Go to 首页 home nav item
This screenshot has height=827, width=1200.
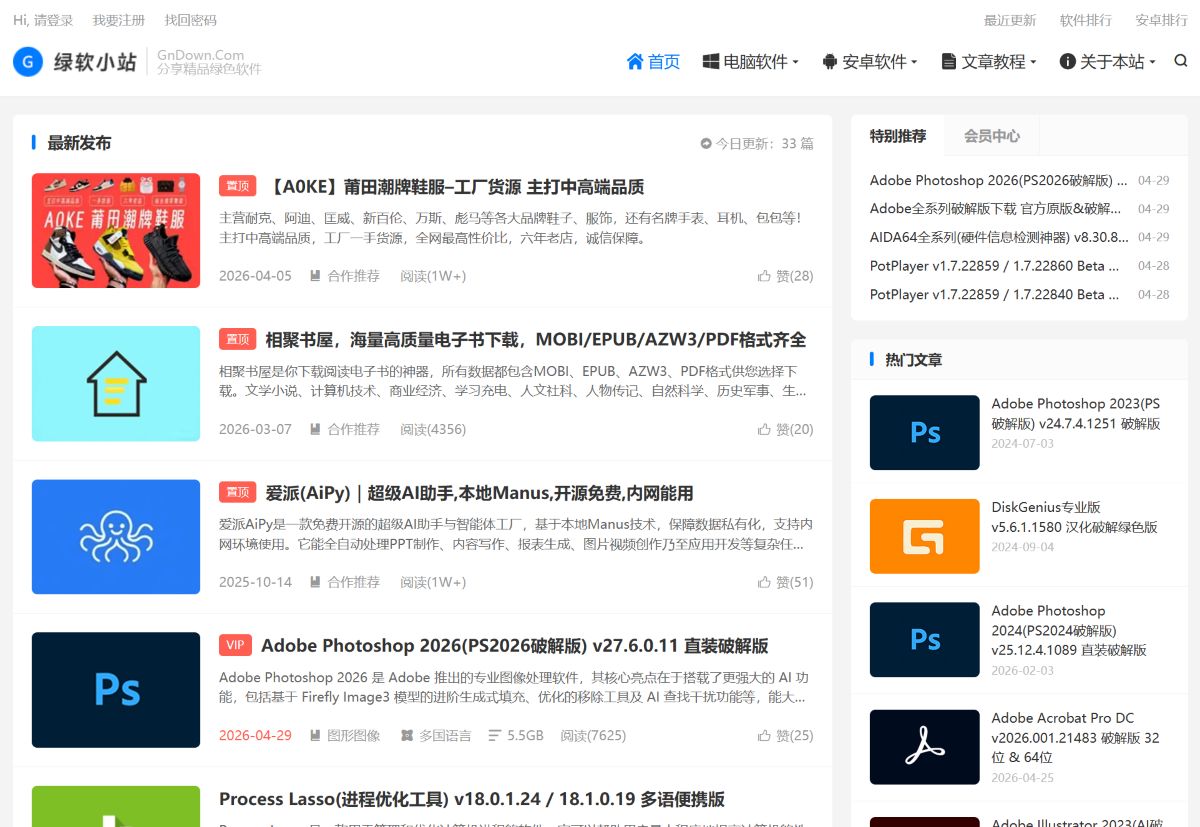point(653,62)
